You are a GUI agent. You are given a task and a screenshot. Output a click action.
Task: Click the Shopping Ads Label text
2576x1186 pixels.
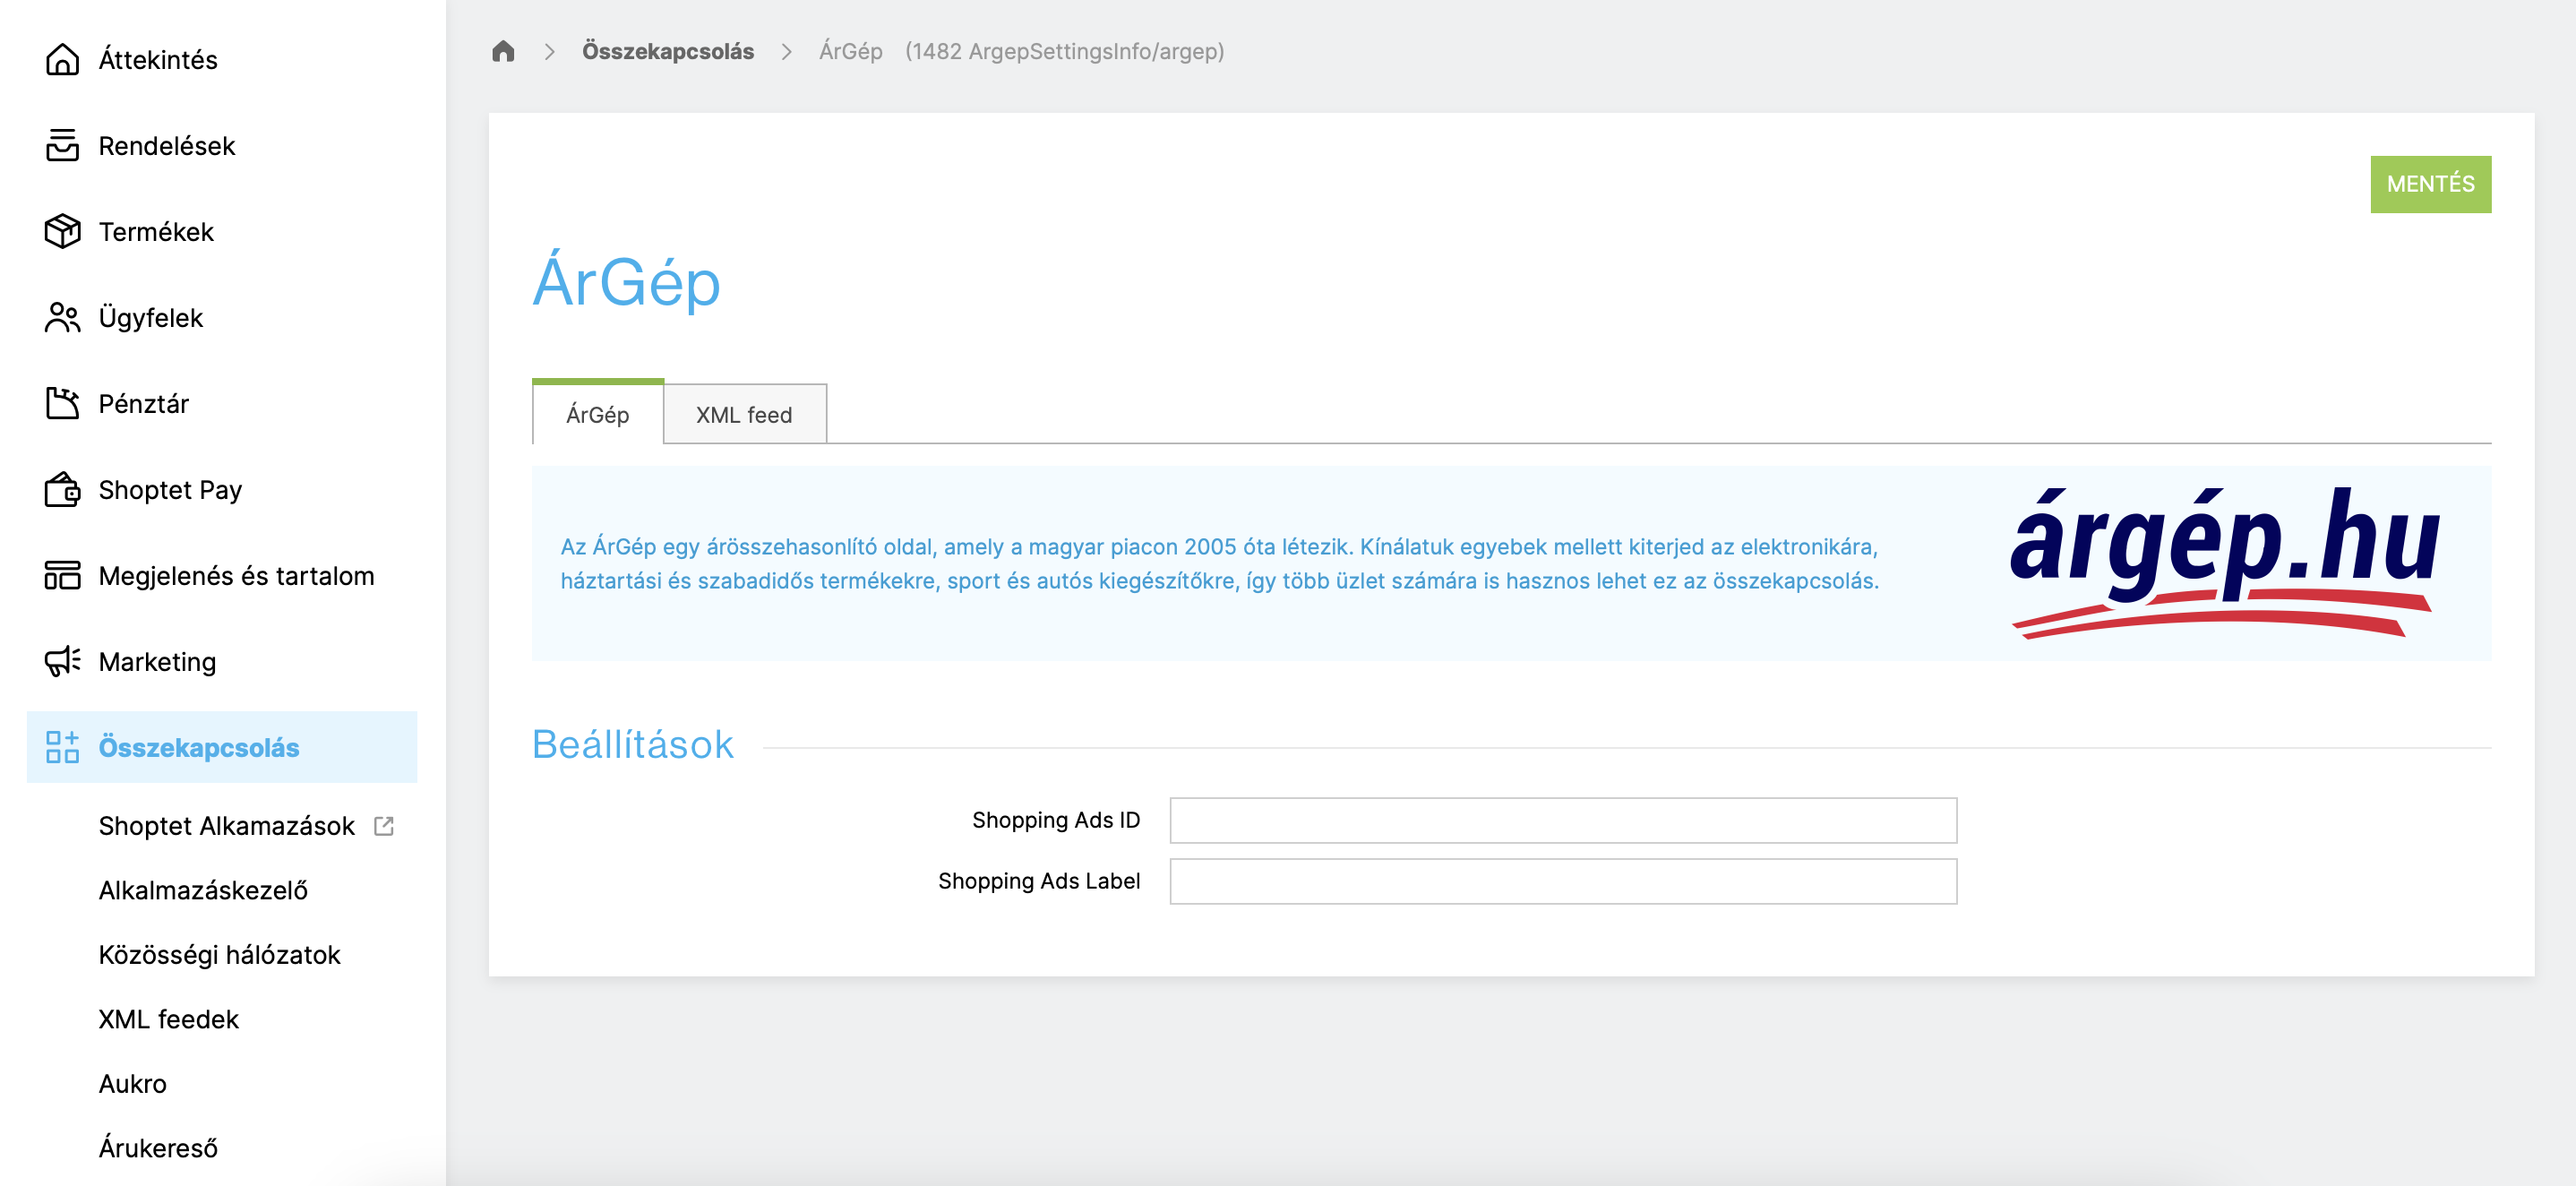[1039, 881]
